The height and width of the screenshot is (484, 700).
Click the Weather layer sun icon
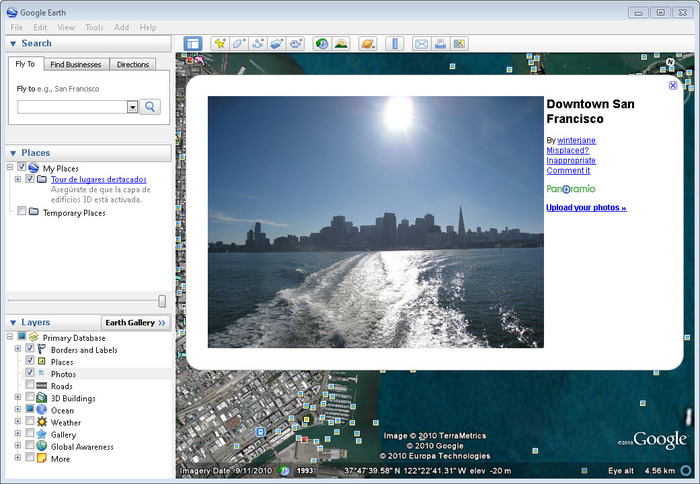42,422
